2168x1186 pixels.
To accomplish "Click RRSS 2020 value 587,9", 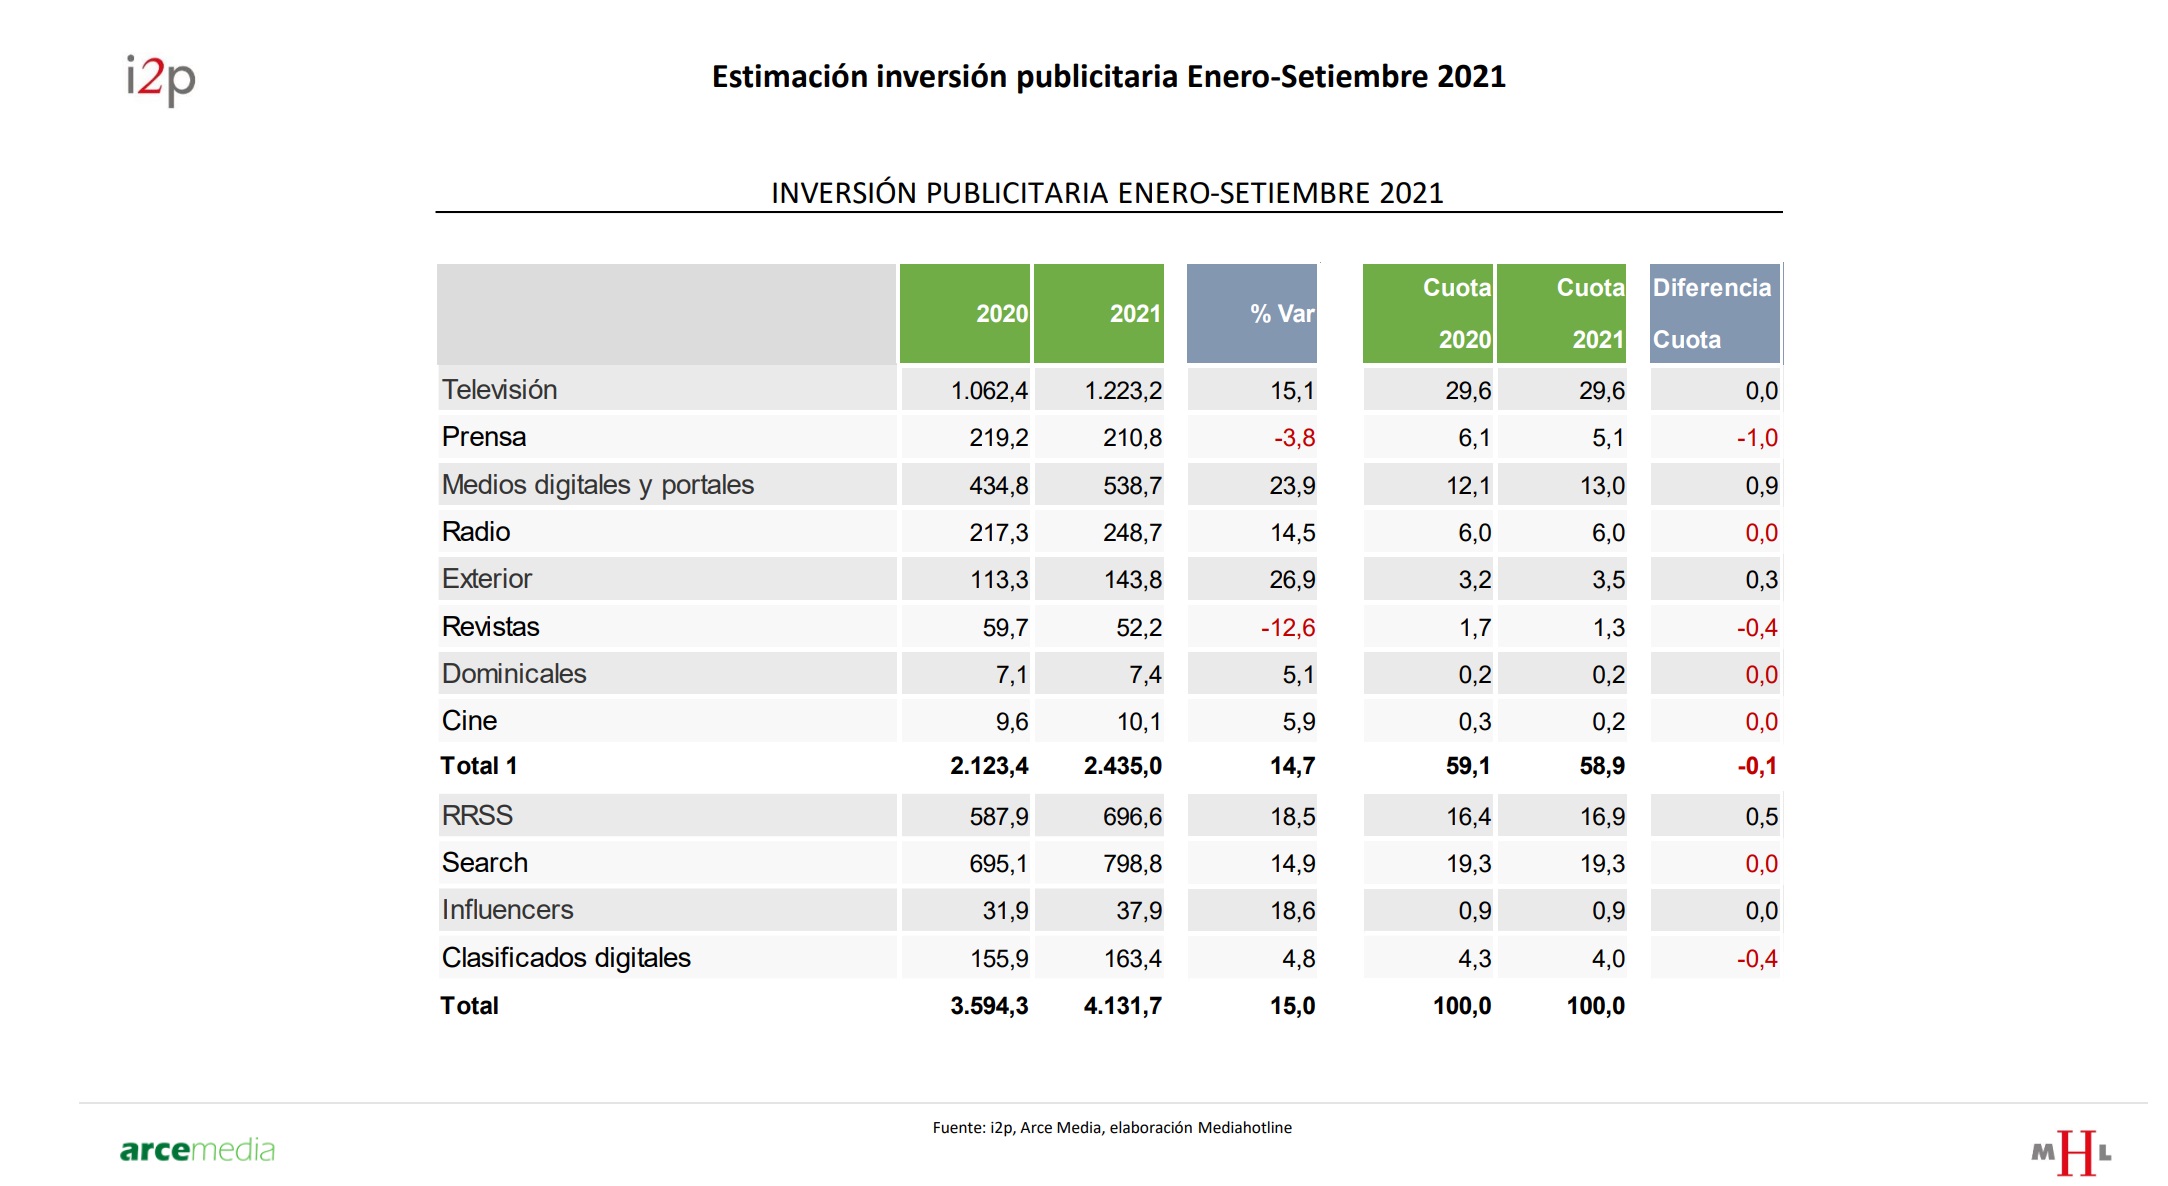I will [998, 817].
